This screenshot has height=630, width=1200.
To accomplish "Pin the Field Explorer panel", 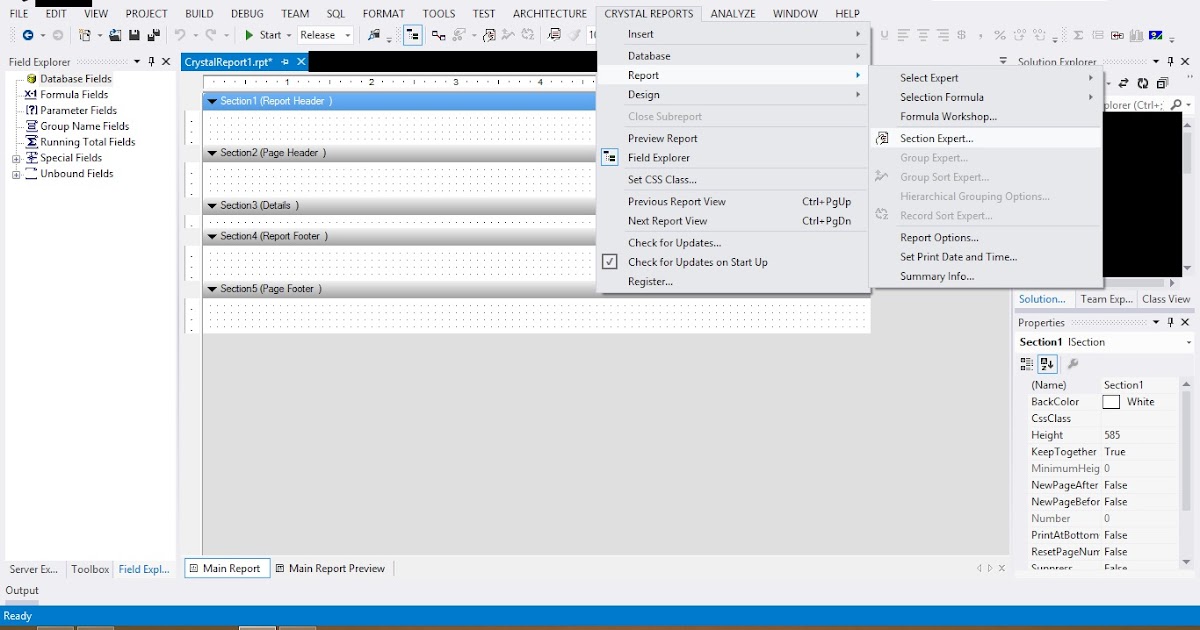I will (152, 62).
